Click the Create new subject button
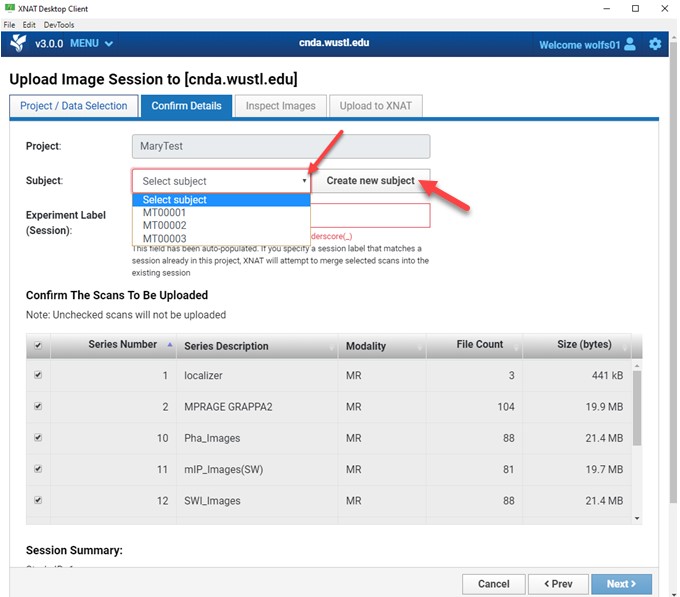The width and height of the screenshot is (680, 597). point(370,181)
